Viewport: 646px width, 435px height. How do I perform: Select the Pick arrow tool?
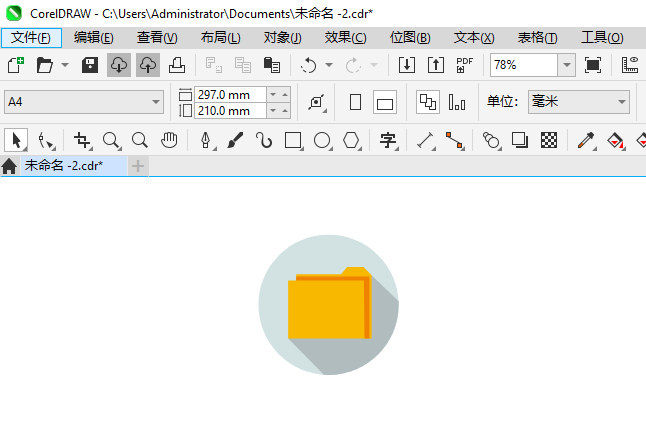[16, 140]
